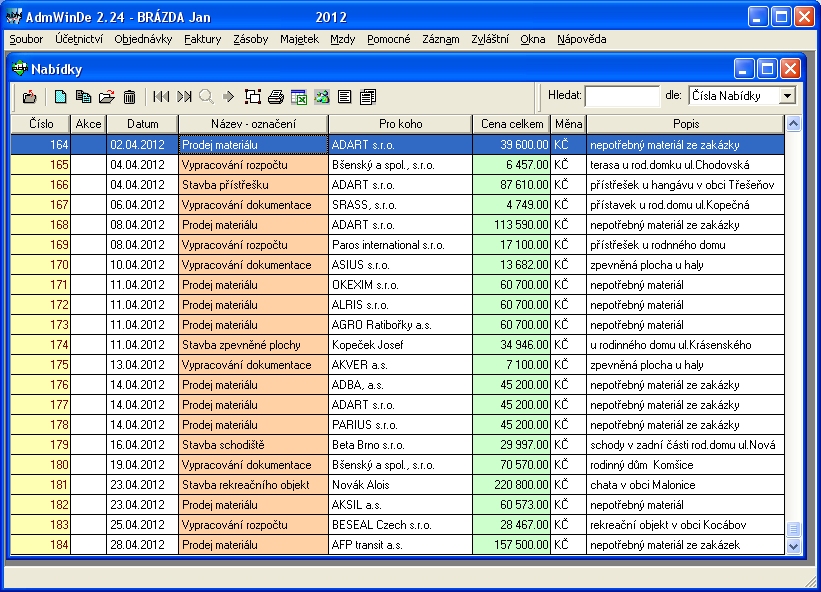821x592 pixels.
Task: Open the 'dle' Čísla Nabídky dropdown
Action: click(787, 96)
